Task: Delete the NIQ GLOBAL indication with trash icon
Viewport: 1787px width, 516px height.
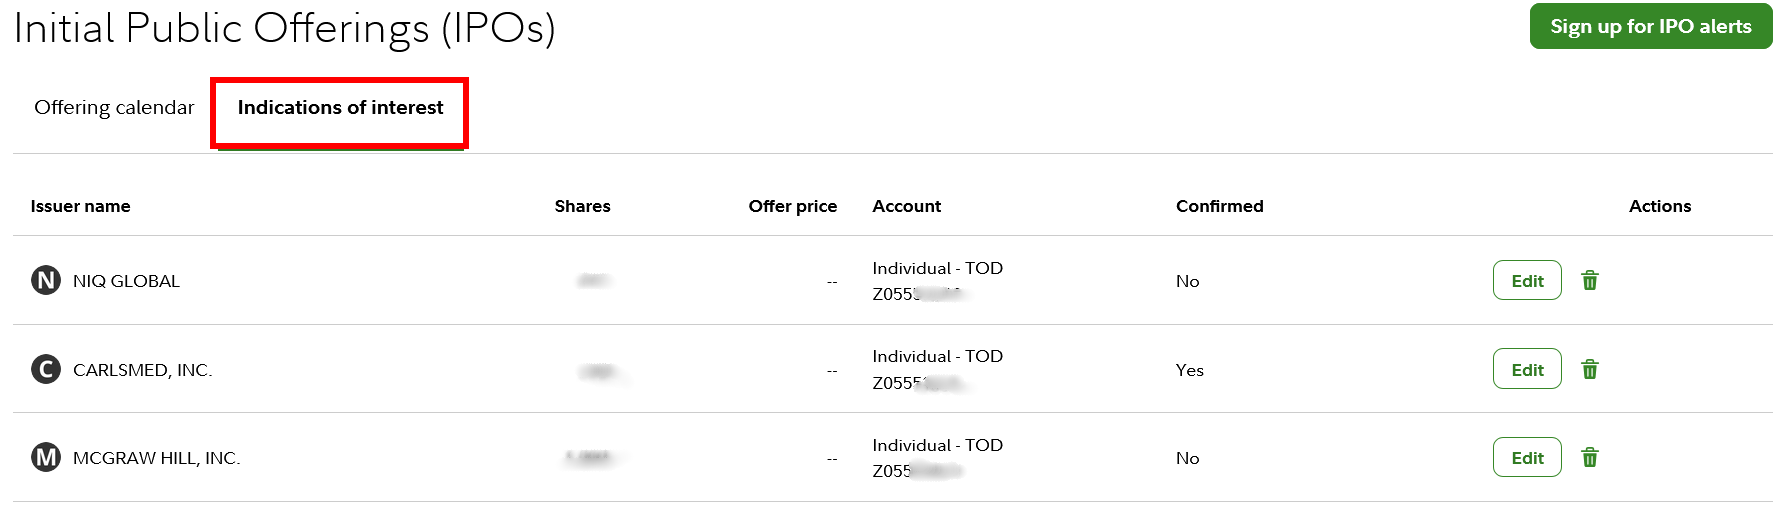Action: coord(1589,280)
